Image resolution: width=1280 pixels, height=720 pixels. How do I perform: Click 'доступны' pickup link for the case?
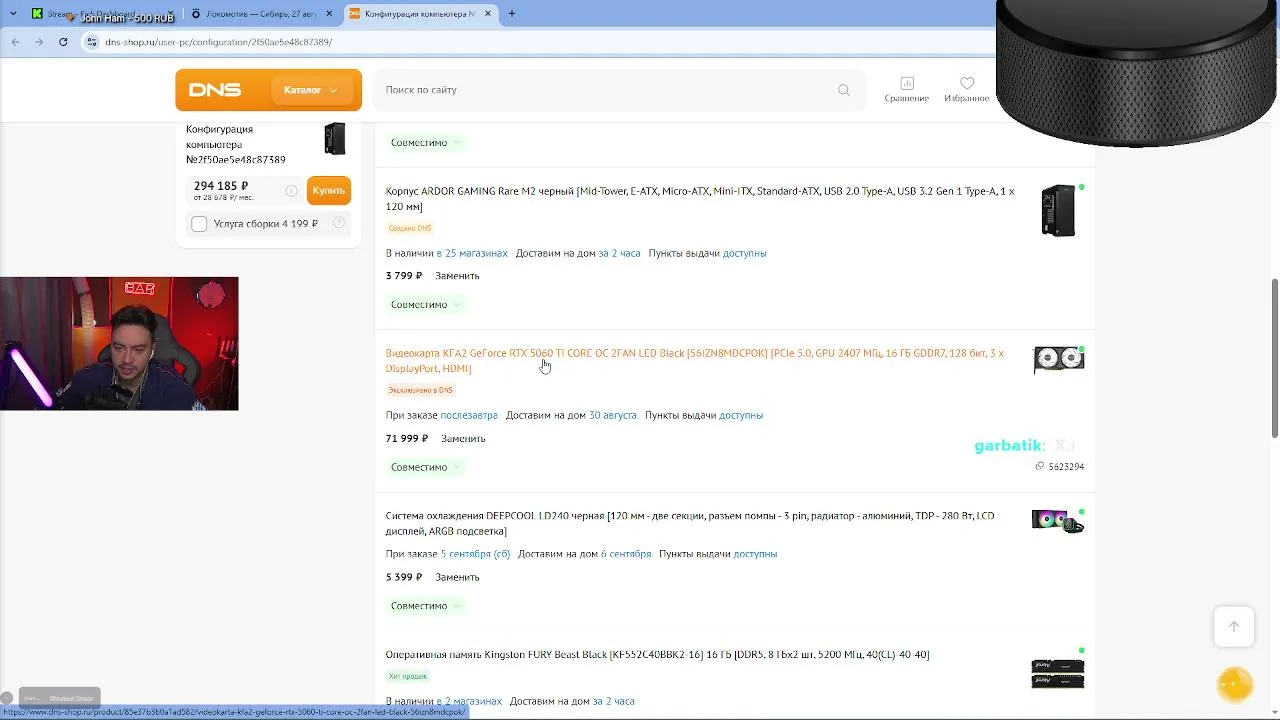(744, 254)
